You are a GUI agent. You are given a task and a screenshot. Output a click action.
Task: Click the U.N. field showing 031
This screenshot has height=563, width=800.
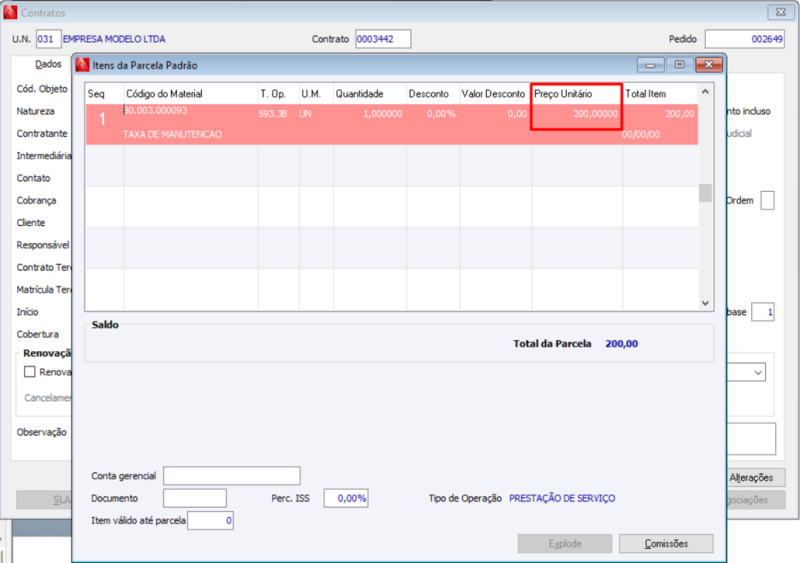(x=48, y=39)
